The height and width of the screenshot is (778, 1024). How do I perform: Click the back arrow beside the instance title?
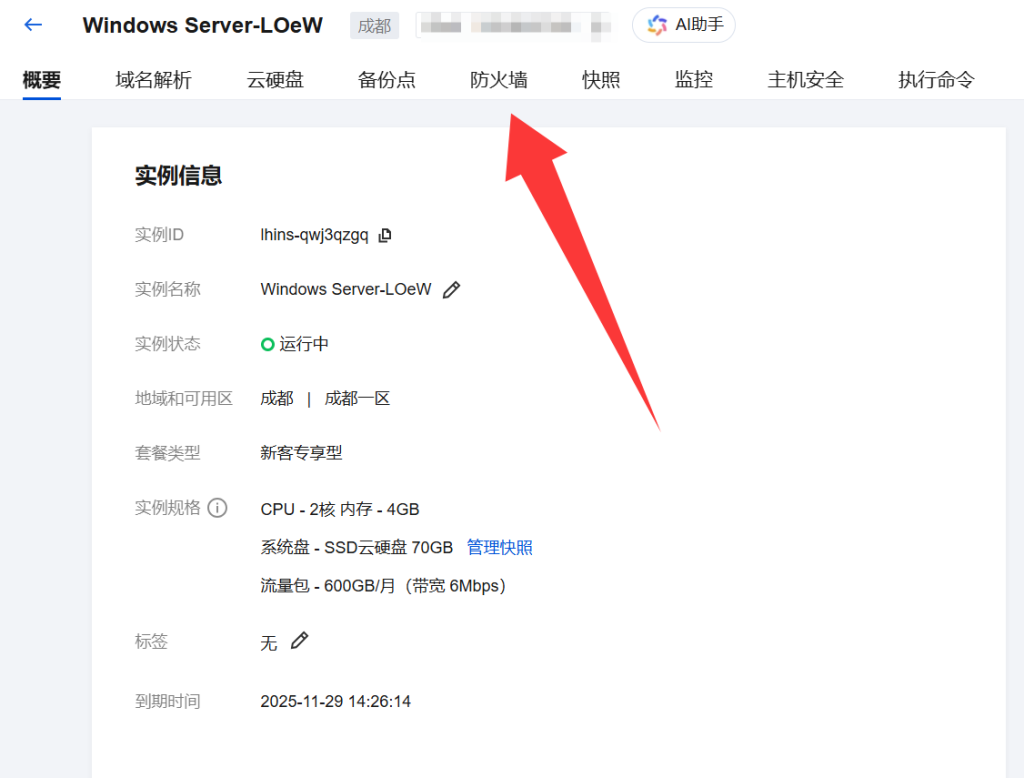(34, 25)
